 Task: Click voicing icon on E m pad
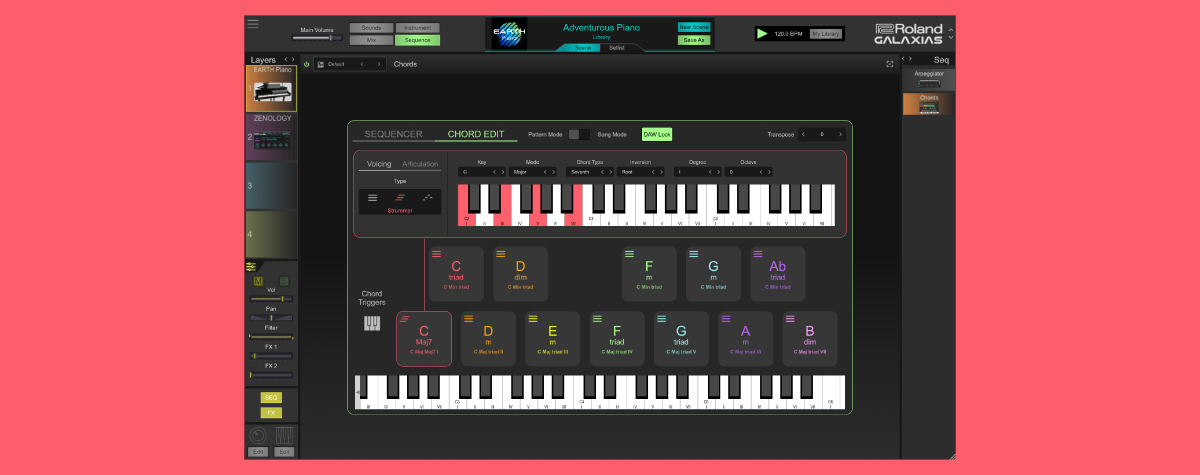click(x=533, y=319)
